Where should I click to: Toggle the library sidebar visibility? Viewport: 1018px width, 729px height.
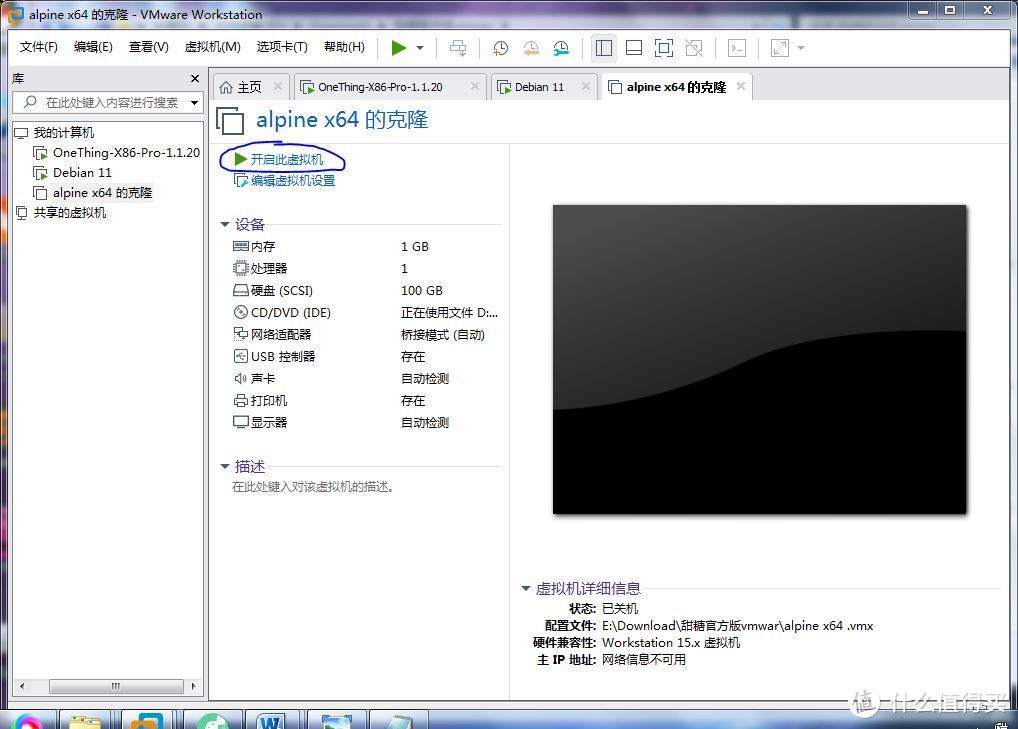(x=604, y=47)
